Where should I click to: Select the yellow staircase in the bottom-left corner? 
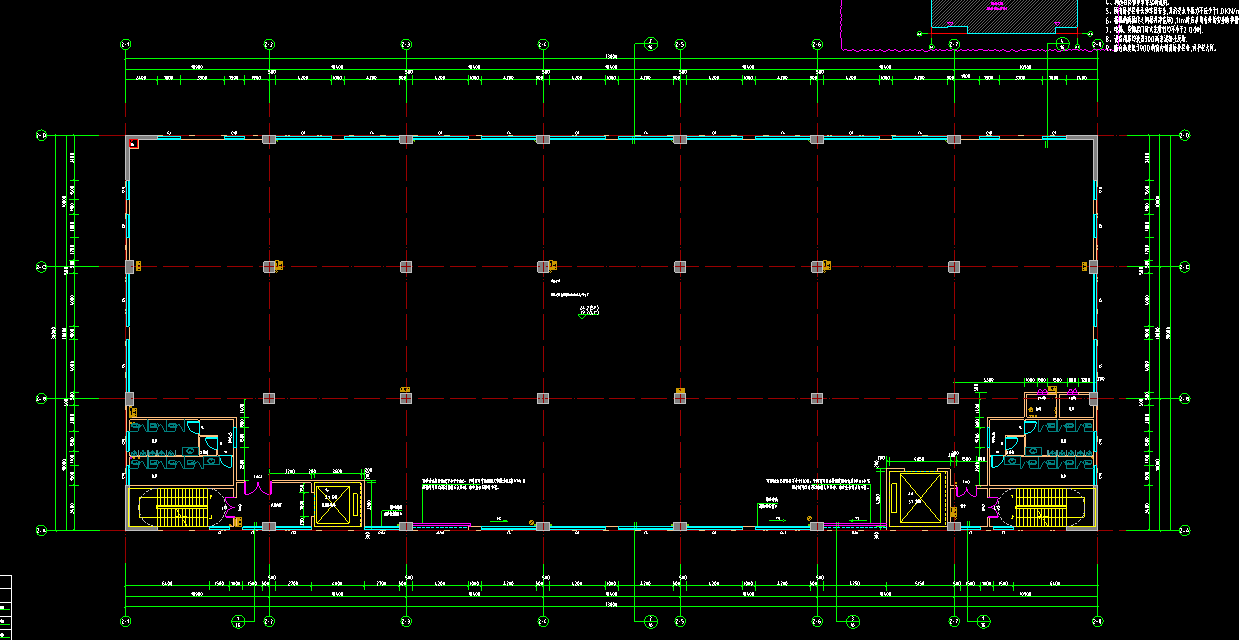point(179,508)
